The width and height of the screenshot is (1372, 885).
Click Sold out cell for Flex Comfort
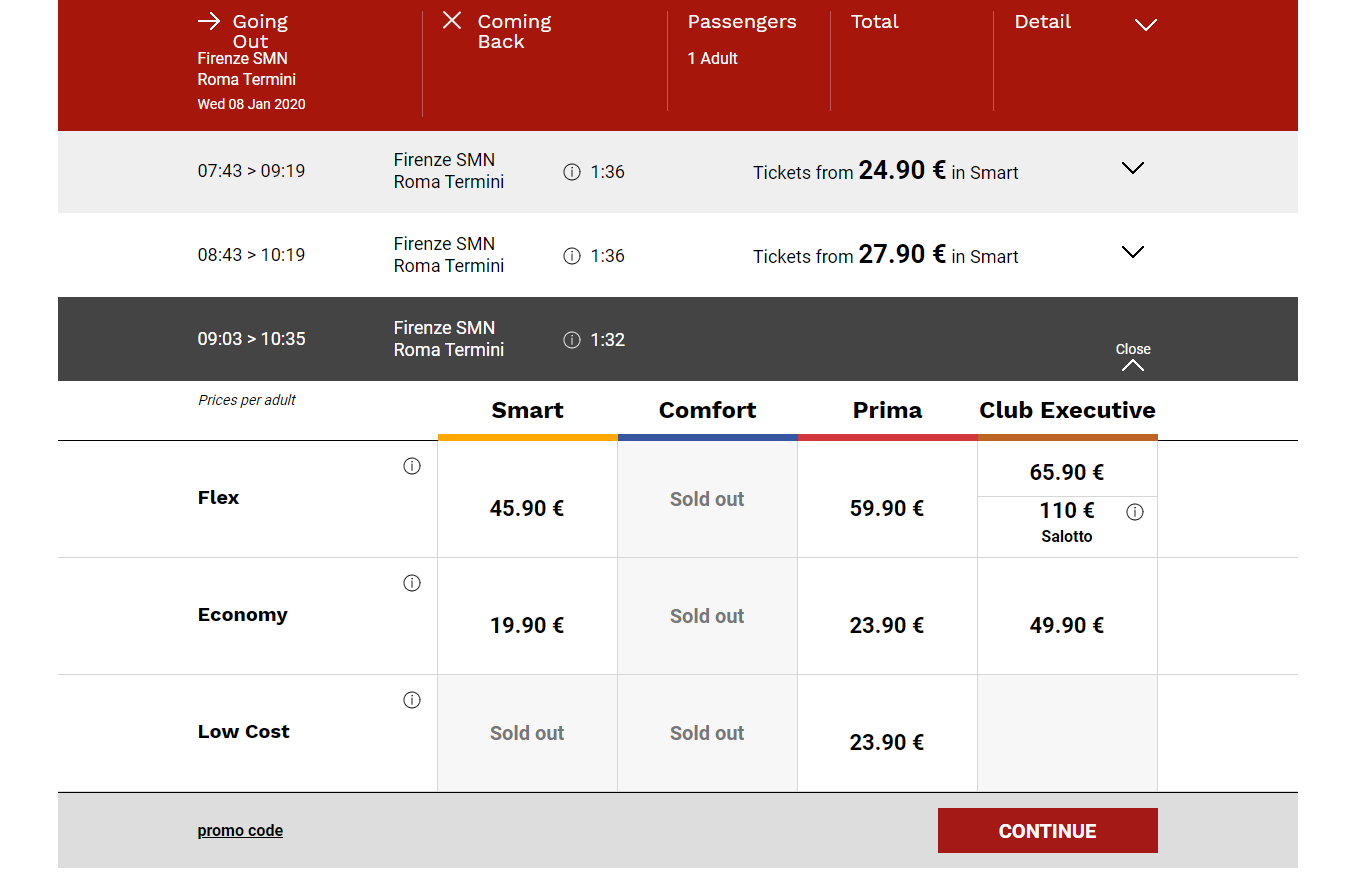tap(707, 499)
